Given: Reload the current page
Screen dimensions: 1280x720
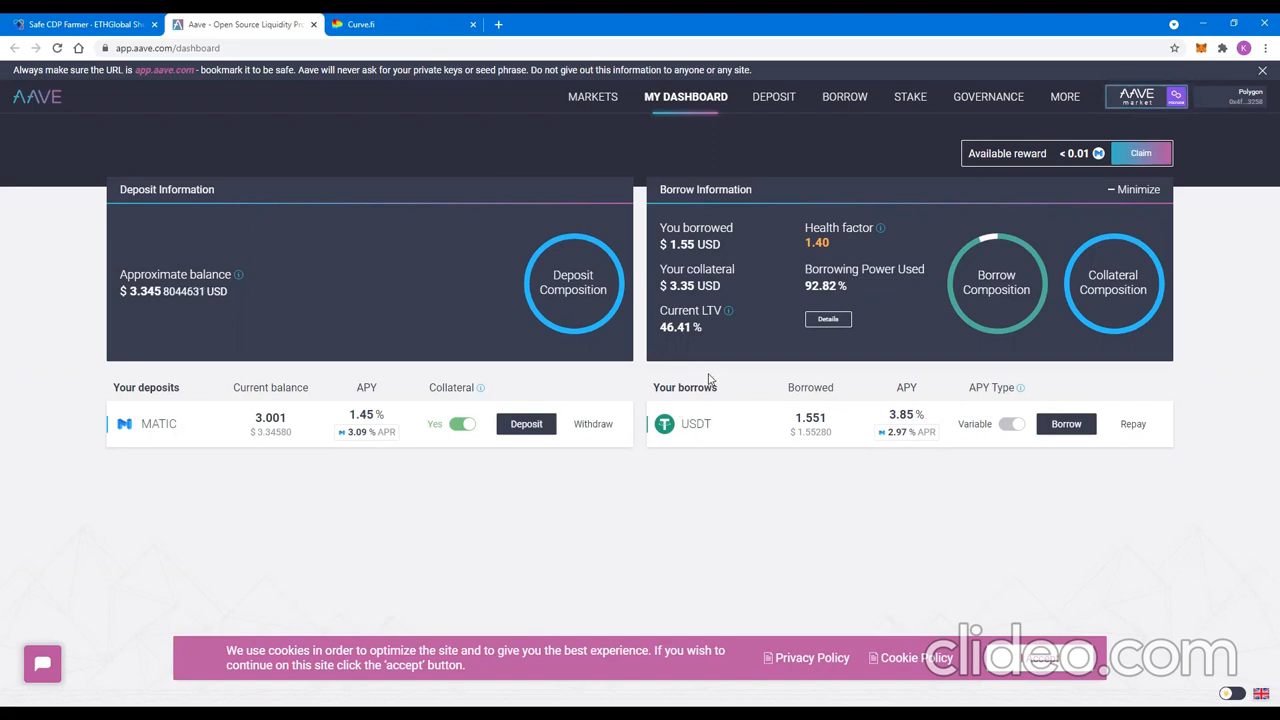Looking at the screenshot, I should [57, 48].
